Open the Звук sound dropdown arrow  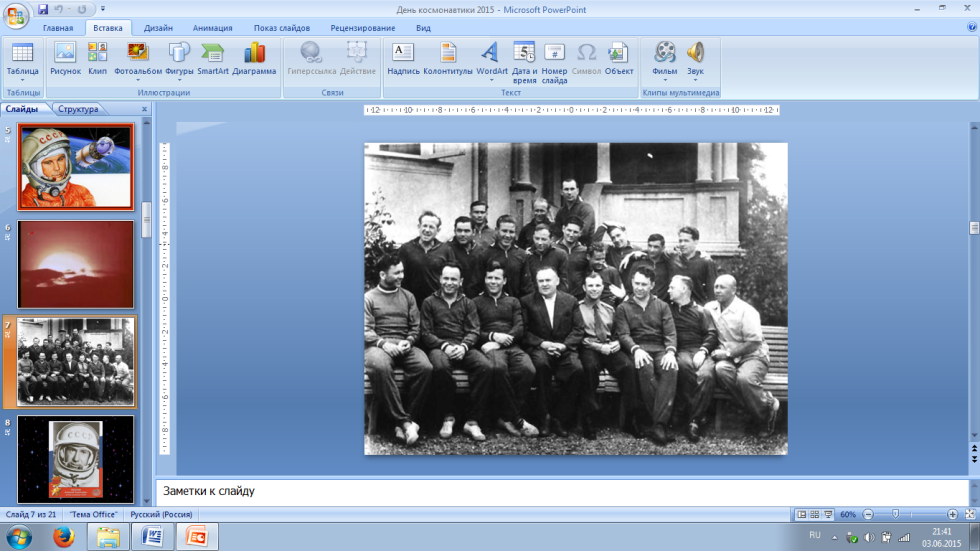coord(695,80)
